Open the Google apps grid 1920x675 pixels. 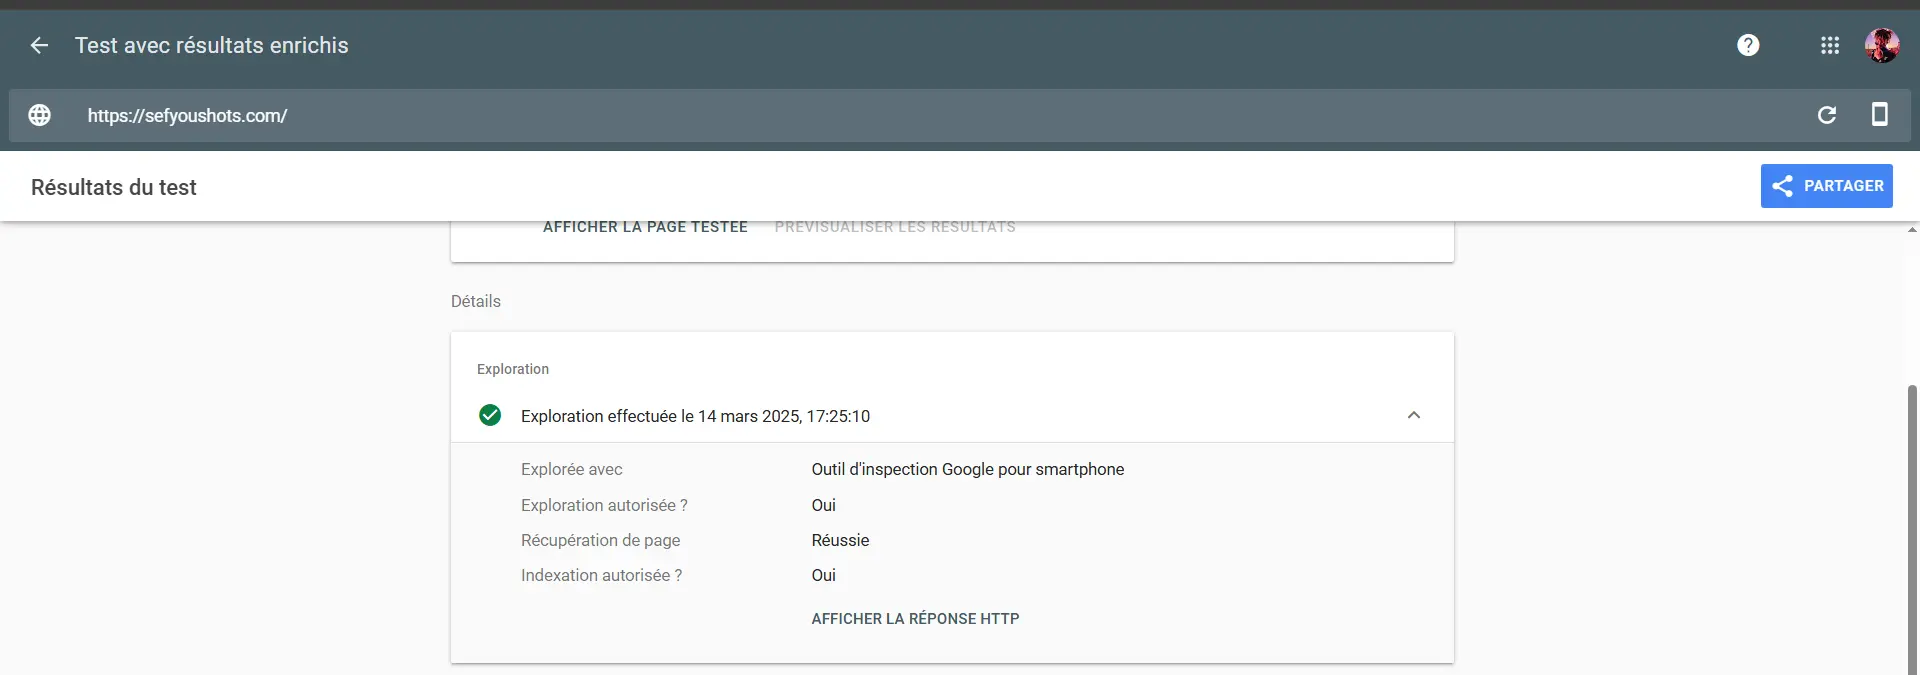pos(1830,45)
